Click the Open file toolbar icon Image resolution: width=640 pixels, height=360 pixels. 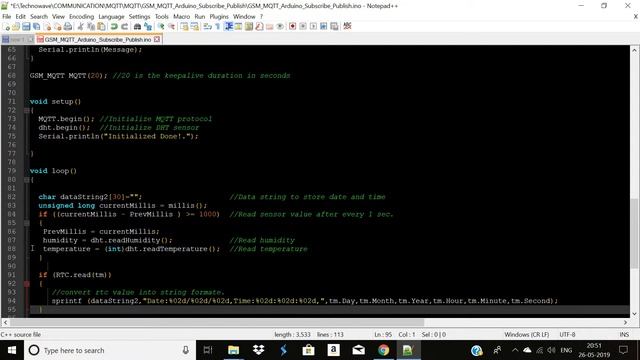coord(16,27)
